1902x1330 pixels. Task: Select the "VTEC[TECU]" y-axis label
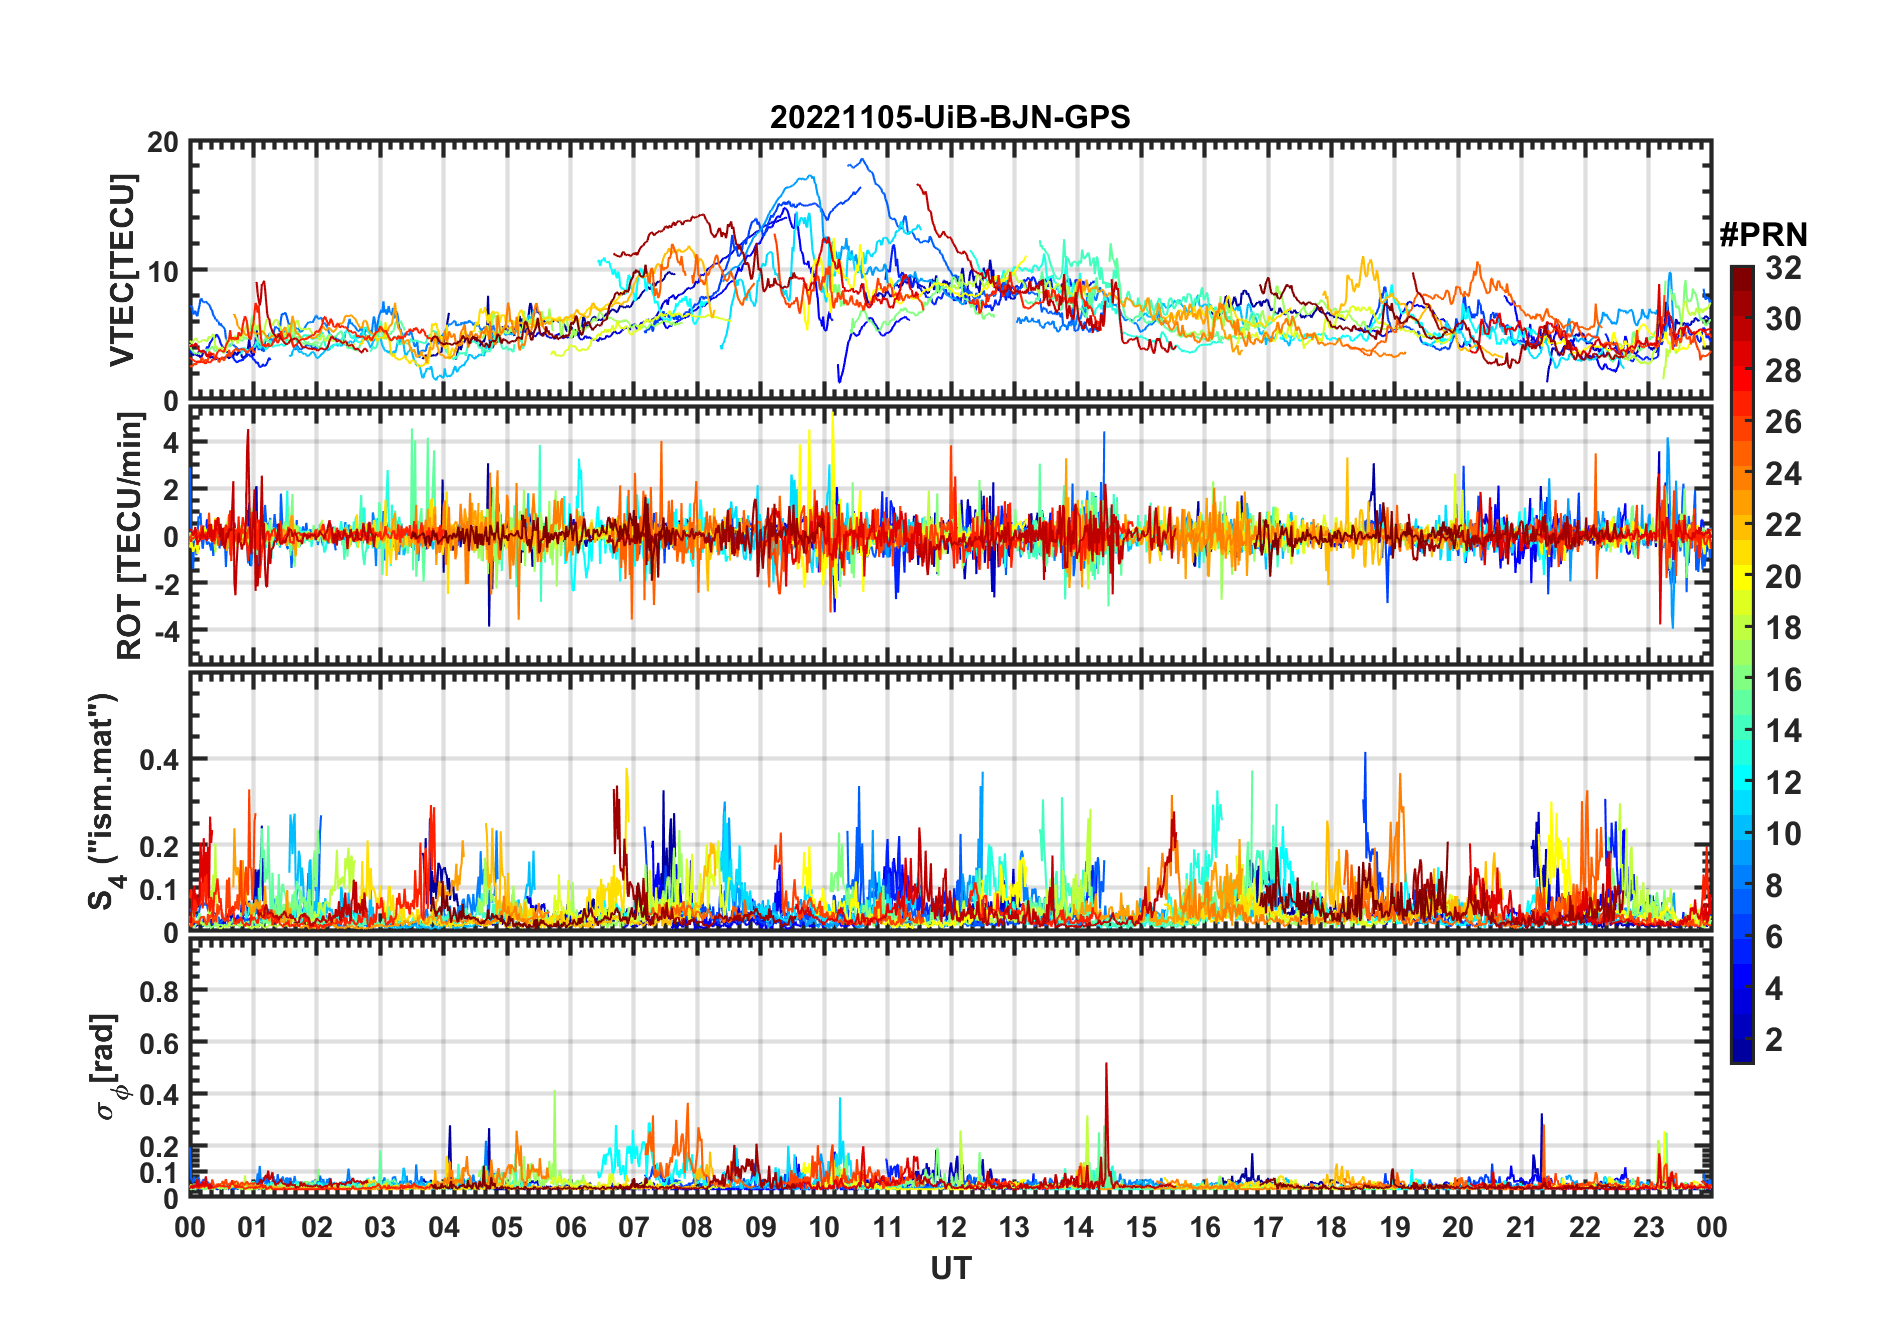[122, 270]
